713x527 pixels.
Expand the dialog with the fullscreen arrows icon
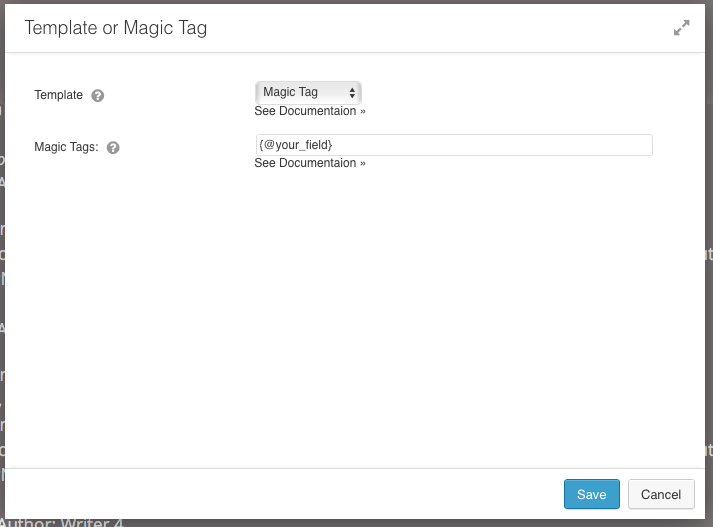[681, 28]
